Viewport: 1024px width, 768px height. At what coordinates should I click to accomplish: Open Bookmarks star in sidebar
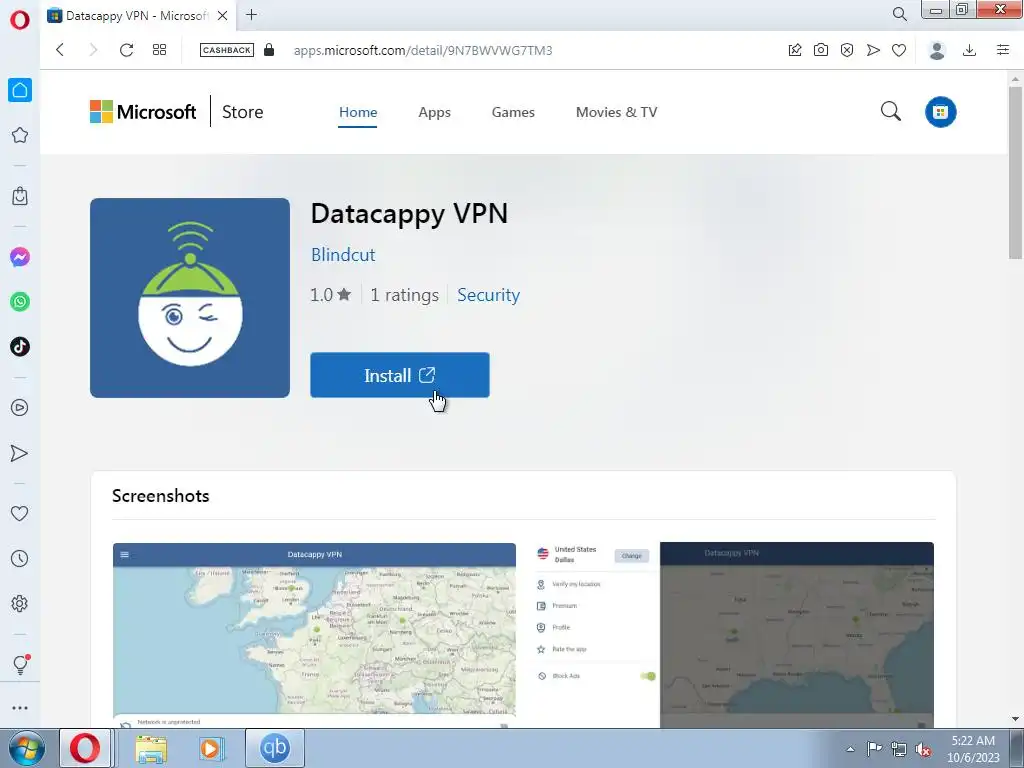(x=20, y=135)
